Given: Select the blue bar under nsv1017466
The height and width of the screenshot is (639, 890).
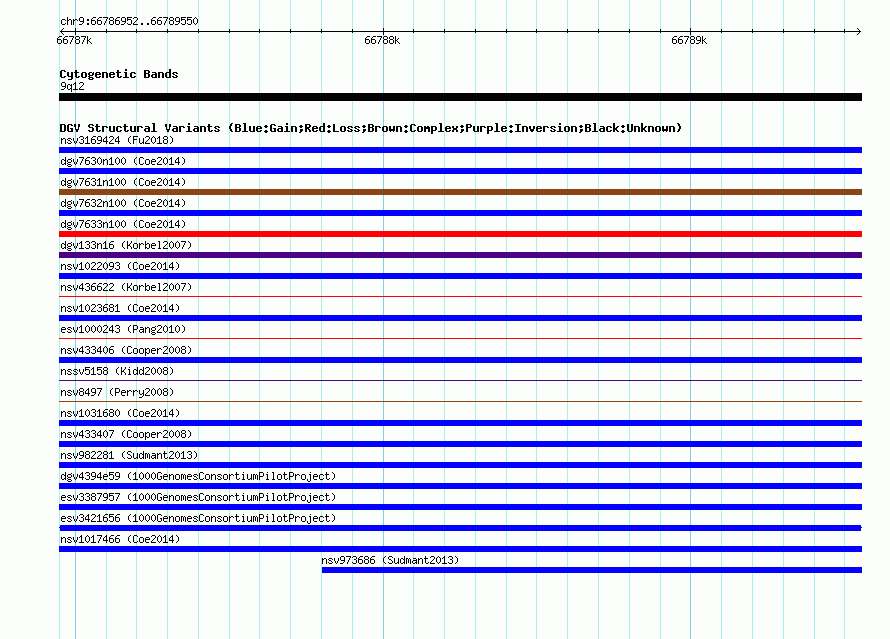Looking at the screenshot, I should (x=460, y=549).
